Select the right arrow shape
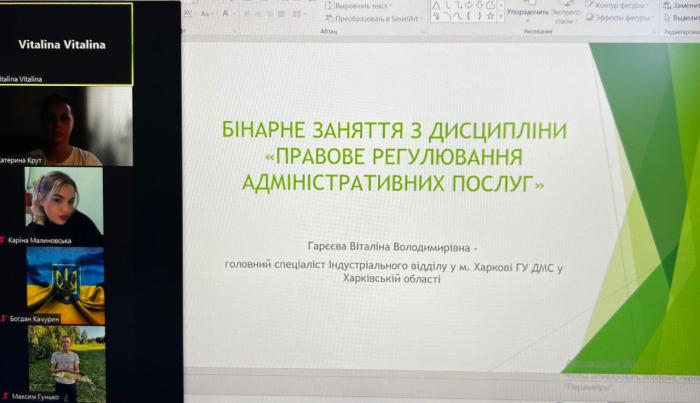Screen dimensions: 700x403 pyautogui.click(x=469, y=5)
